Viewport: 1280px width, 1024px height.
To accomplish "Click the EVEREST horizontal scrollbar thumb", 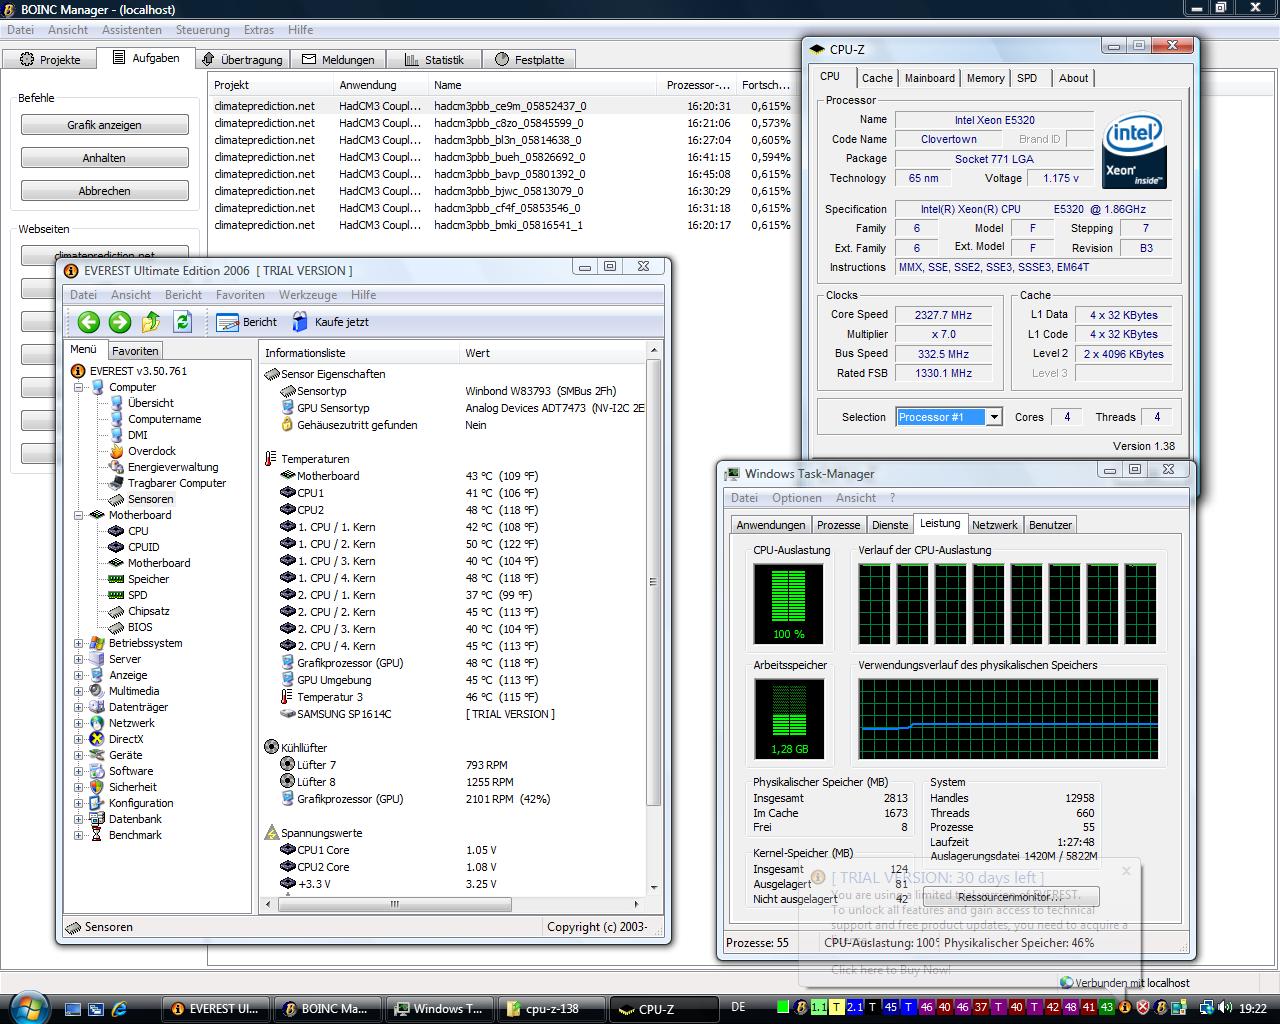I will [394, 904].
